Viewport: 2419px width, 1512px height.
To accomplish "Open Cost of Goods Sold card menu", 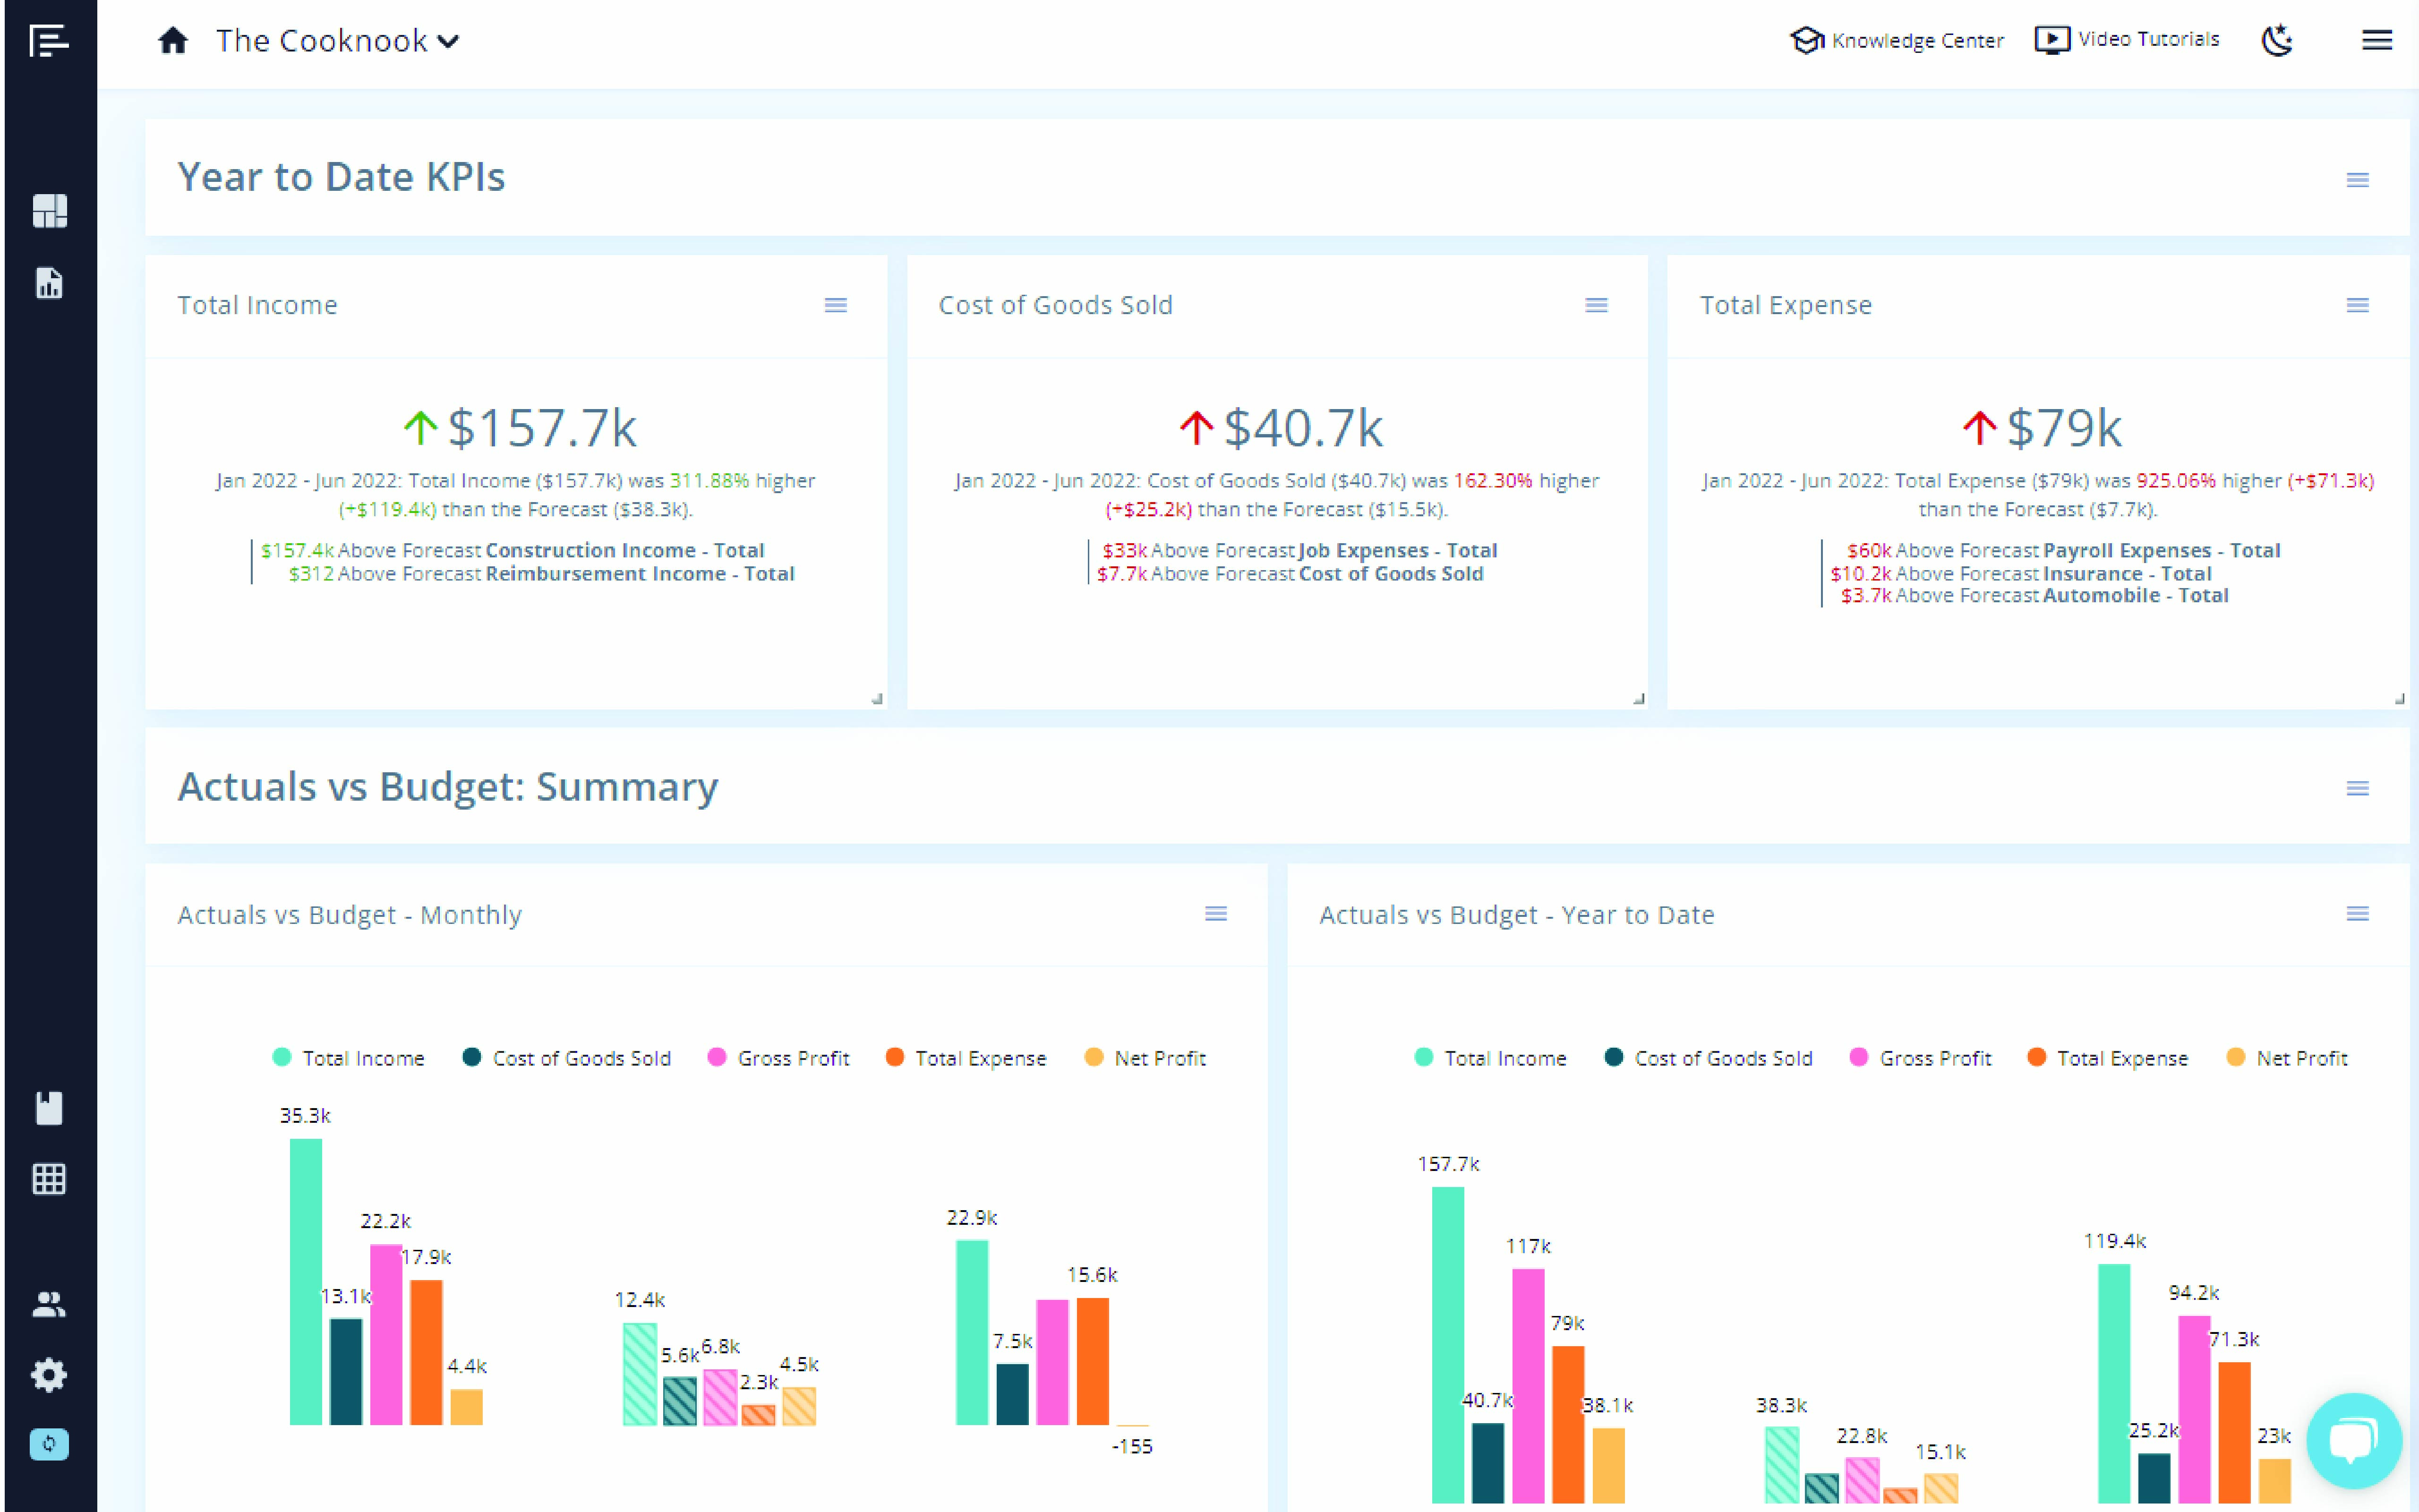I will [x=1596, y=305].
